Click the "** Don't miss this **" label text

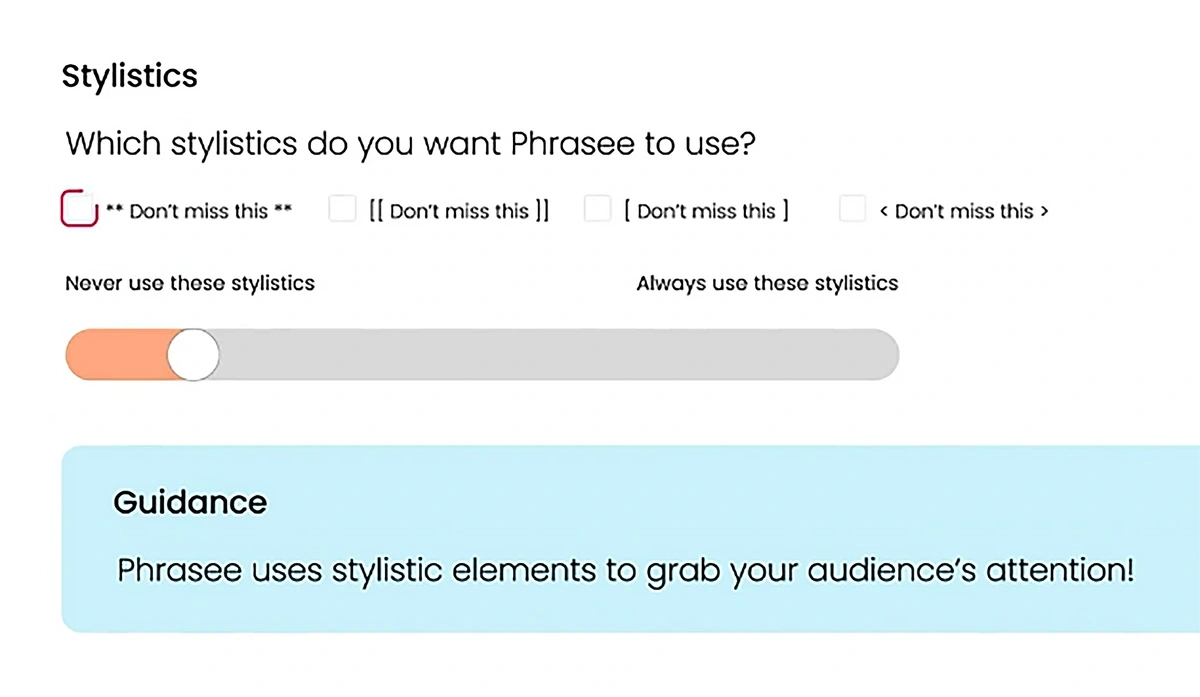[199, 211]
